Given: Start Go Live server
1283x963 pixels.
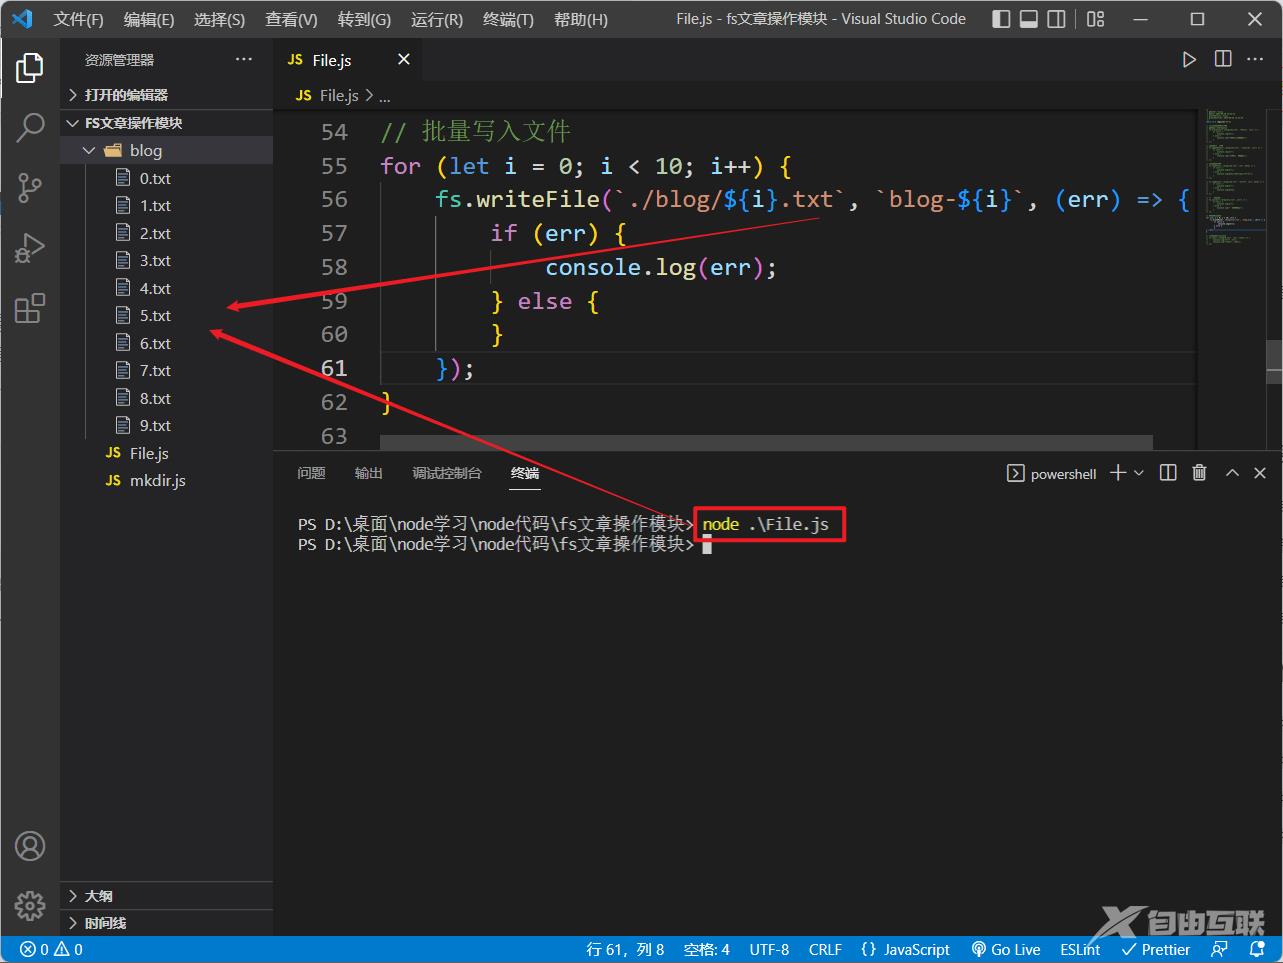Looking at the screenshot, I should pos(1006,950).
